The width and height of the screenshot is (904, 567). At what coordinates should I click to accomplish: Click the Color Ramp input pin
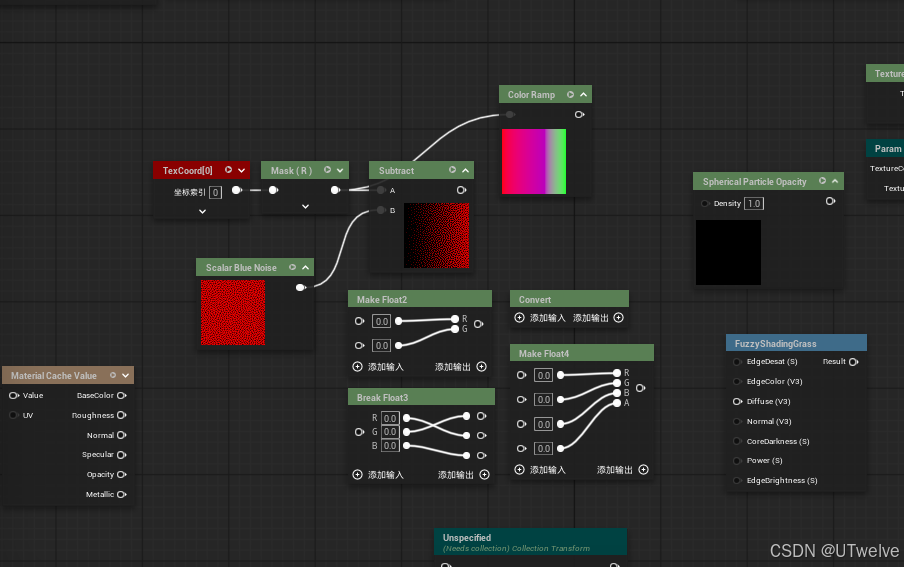pyautogui.click(x=510, y=115)
